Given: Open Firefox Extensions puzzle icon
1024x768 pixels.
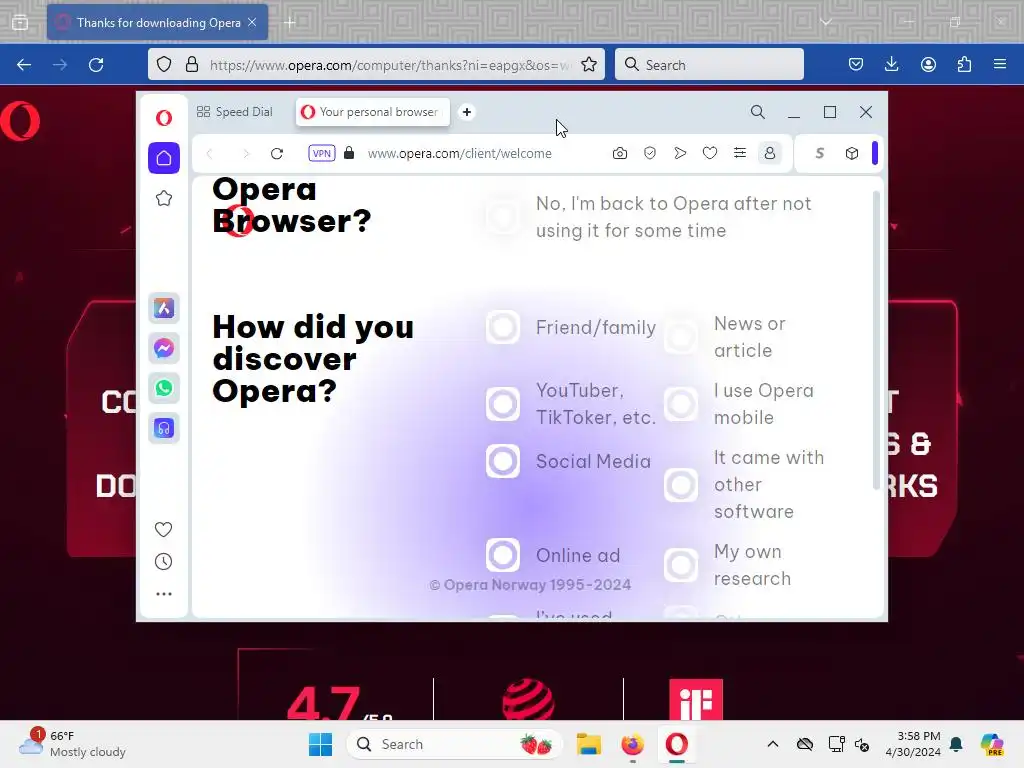Looking at the screenshot, I should coord(964,64).
